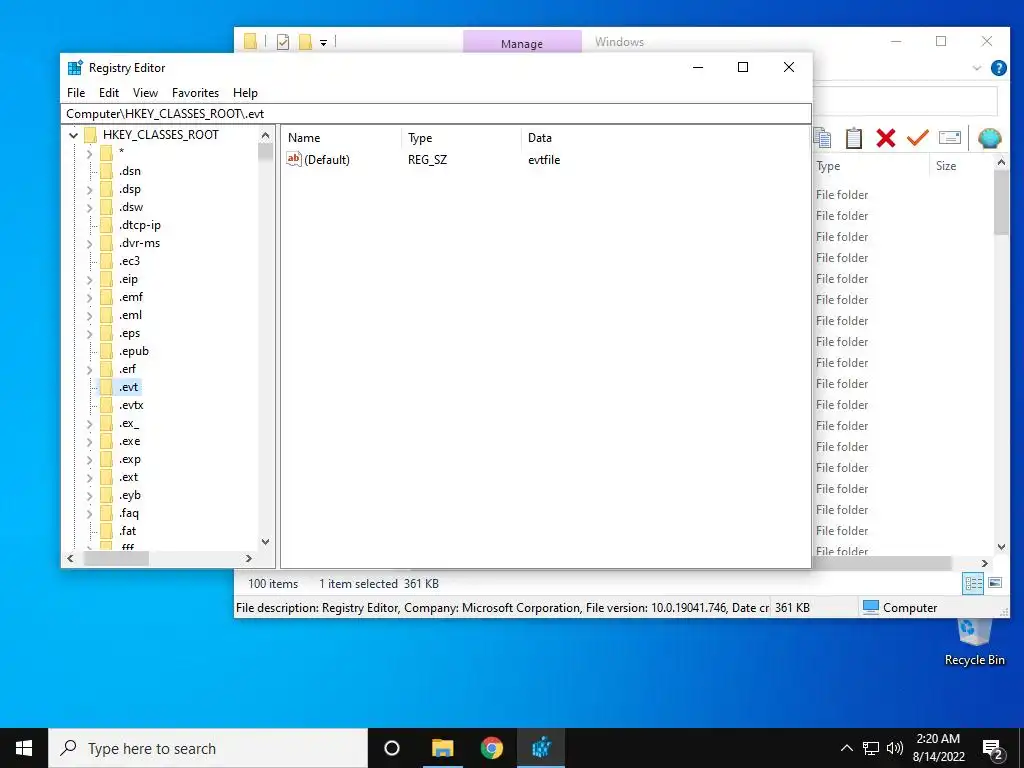This screenshot has height=768, width=1024.
Task: Click the REG_SZ type cell
Action: (x=427, y=160)
